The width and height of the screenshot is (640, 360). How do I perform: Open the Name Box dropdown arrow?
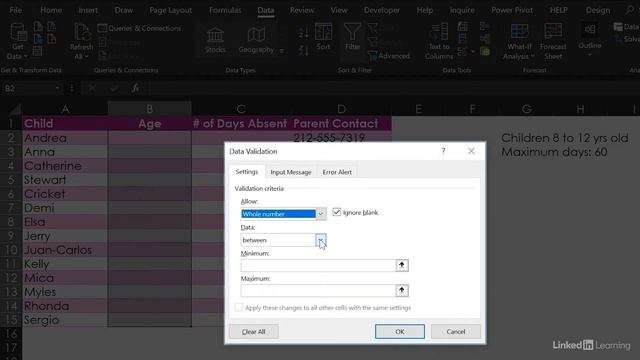click(57, 88)
